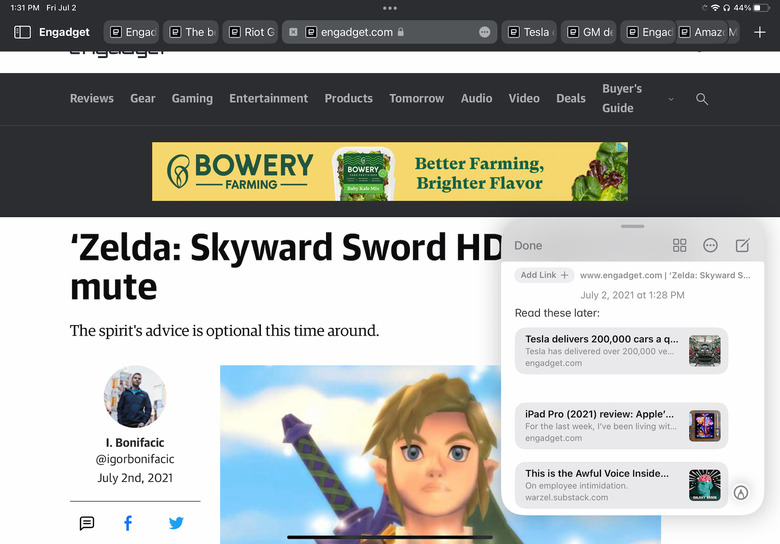Open I. Bonifacic author name link
Viewport: 780px width, 544px height.
[135, 442]
